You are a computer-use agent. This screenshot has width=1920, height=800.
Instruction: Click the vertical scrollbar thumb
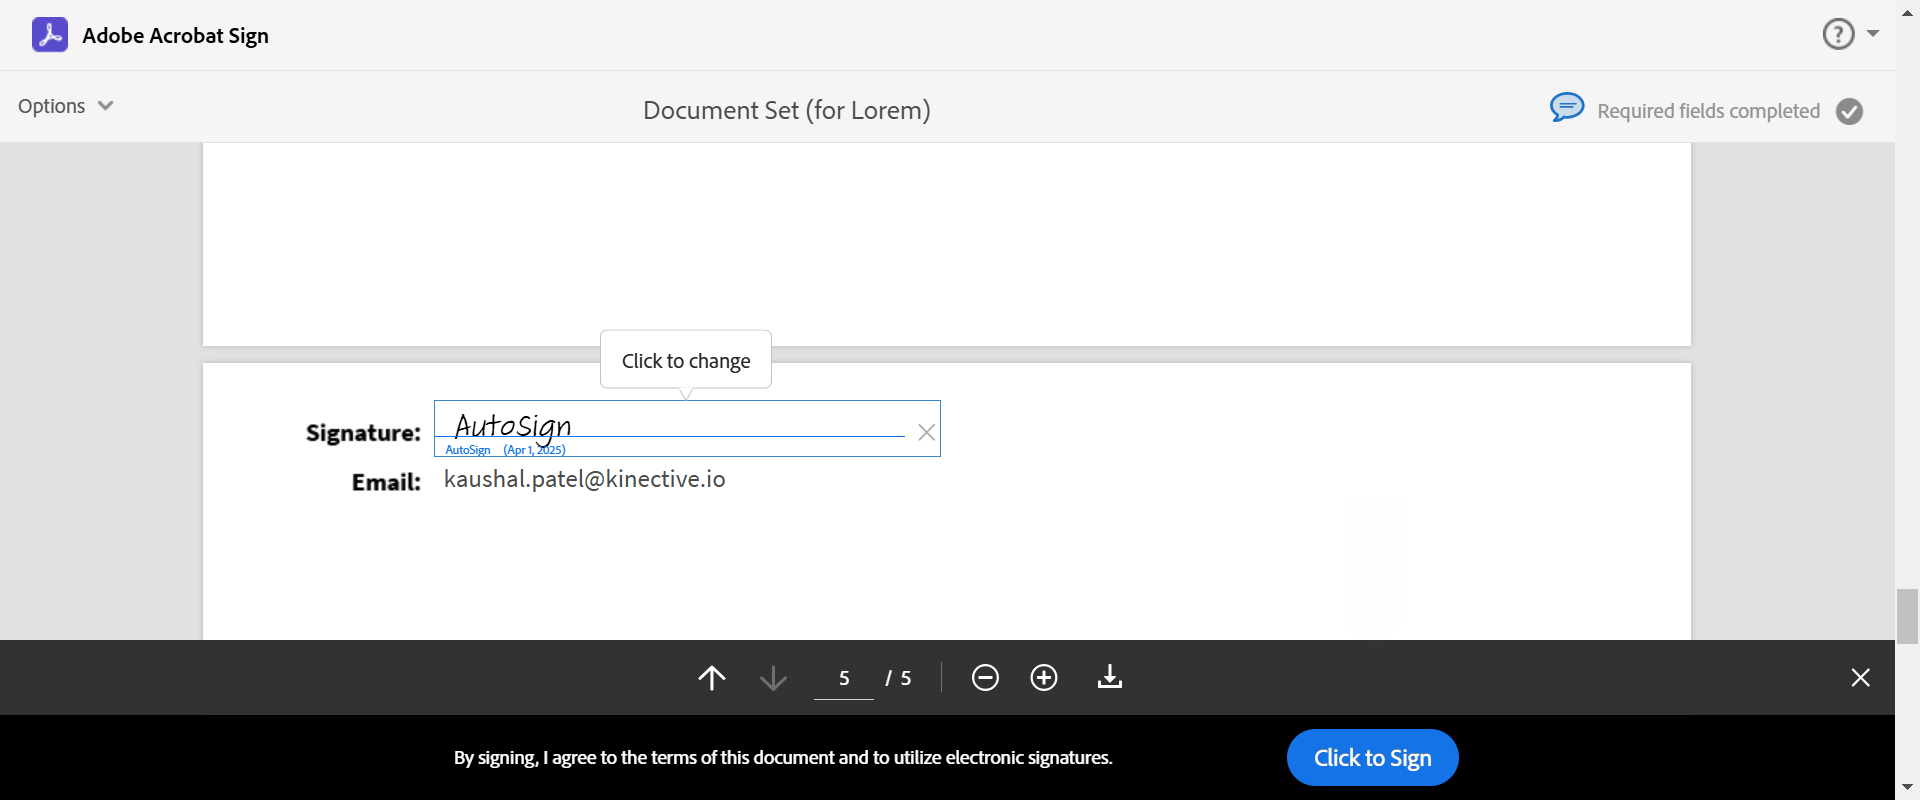coord(1907,616)
